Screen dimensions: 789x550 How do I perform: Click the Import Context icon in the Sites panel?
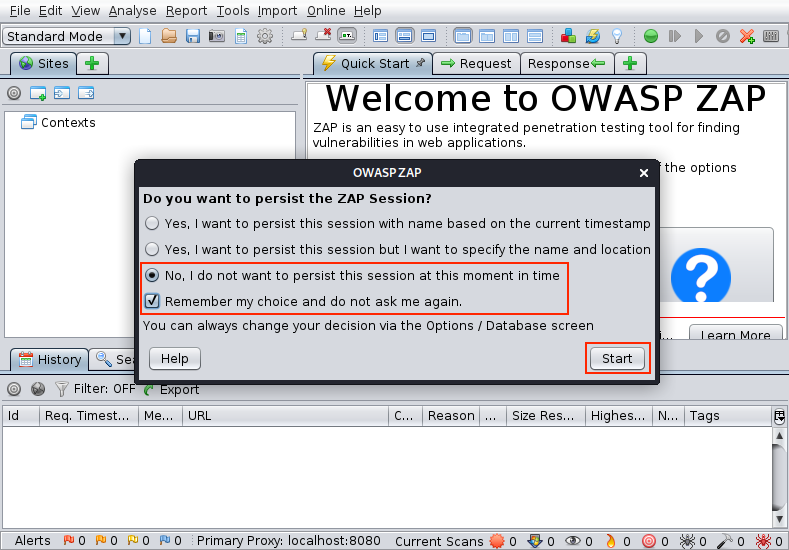[62, 93]
